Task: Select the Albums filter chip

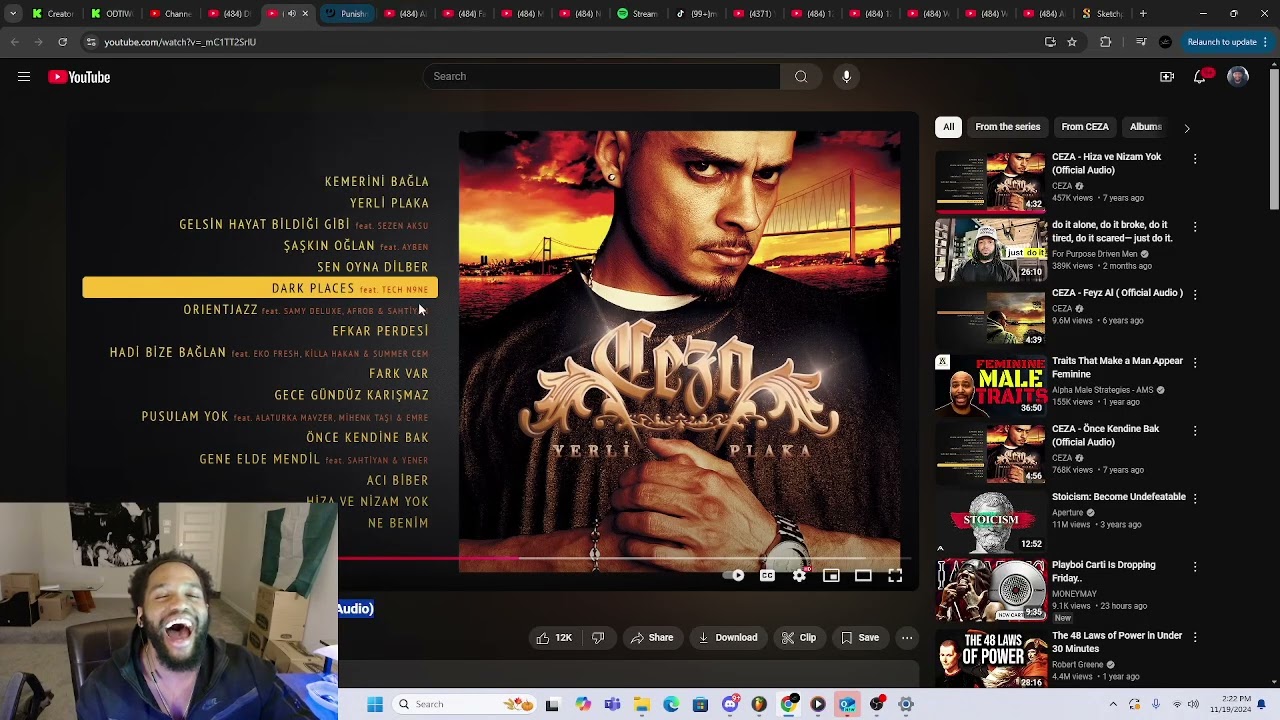Action: pyautogui.click(x=1145, y=127)
